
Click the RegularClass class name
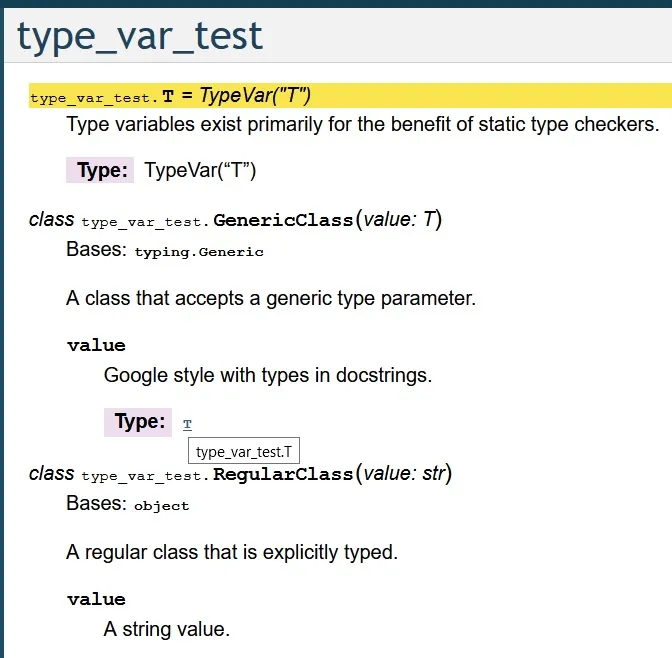[x=283, y=475]
